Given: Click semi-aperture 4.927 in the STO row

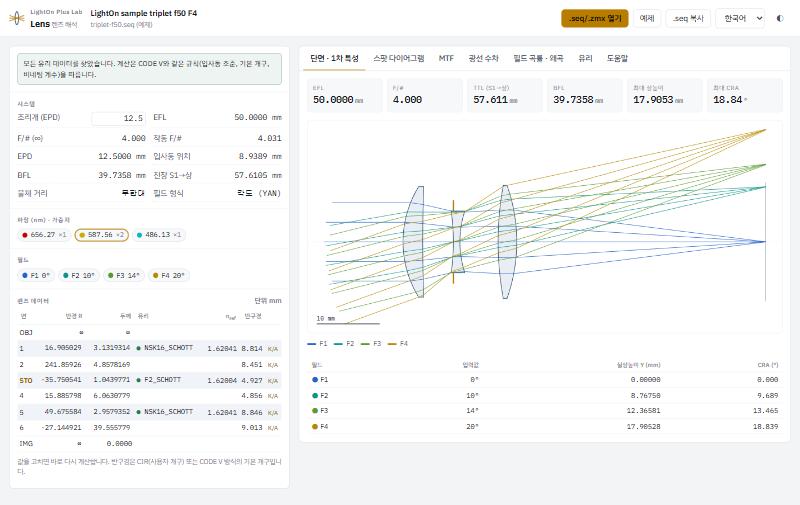Looking at the screenshot, I should pyautogui.click(x=252, y=381).
